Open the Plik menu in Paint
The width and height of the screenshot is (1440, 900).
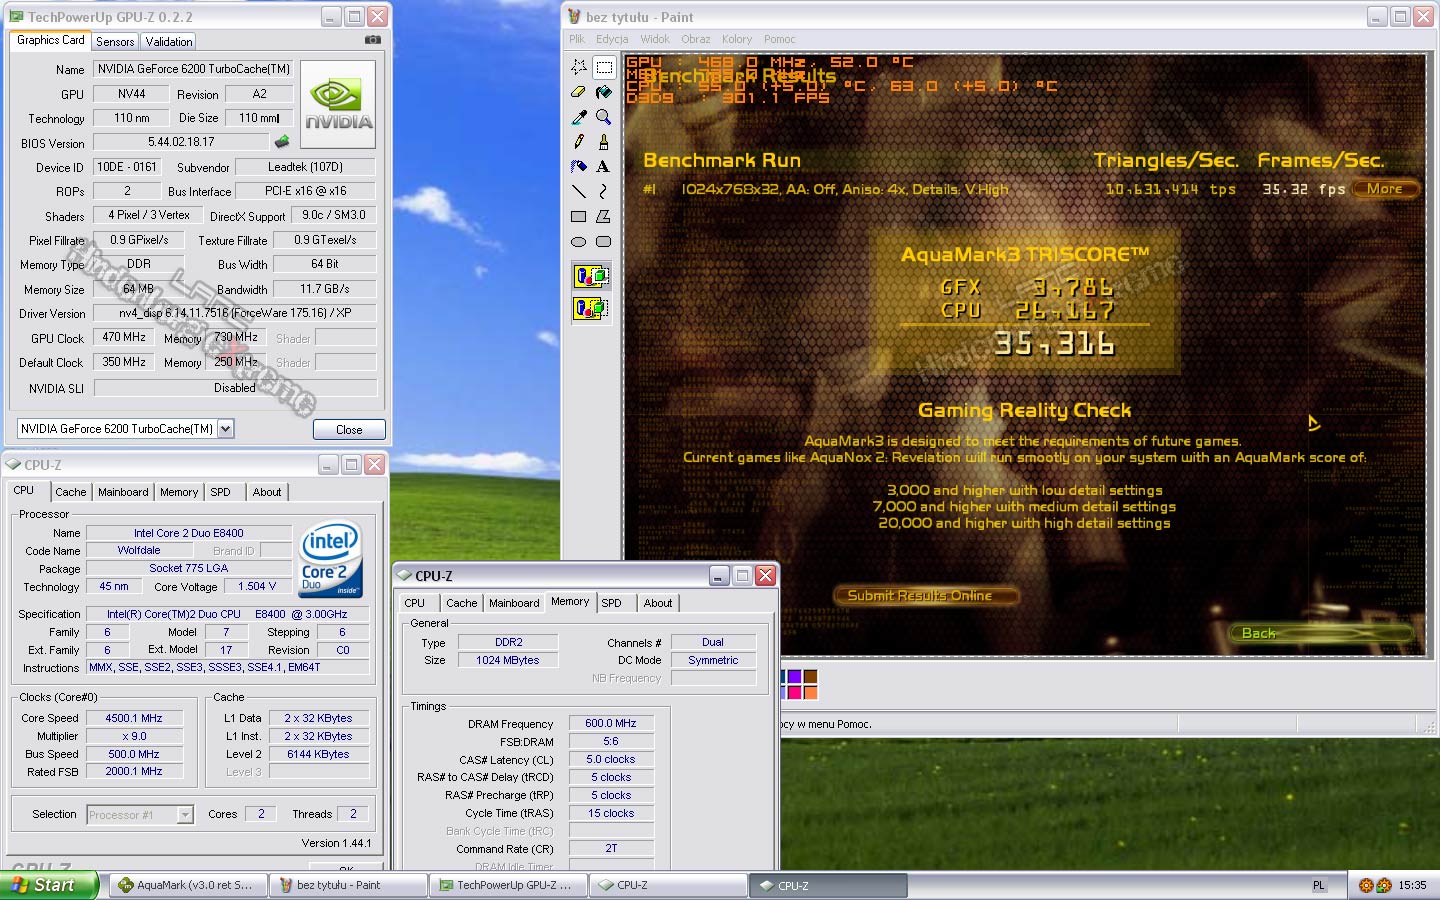point(577,39)
